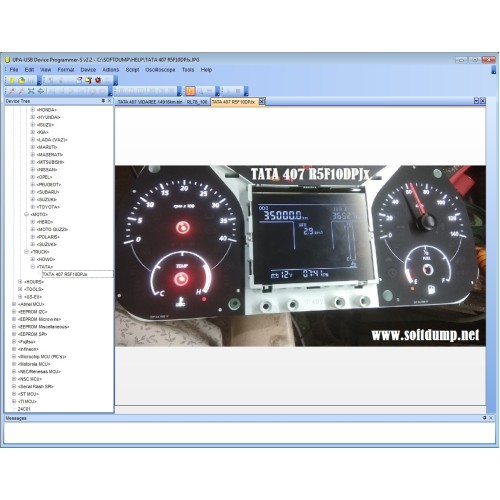This screenshot has height=500, width=500.
Task: Select the 24C01 device entry
Action: click(24, 409)
